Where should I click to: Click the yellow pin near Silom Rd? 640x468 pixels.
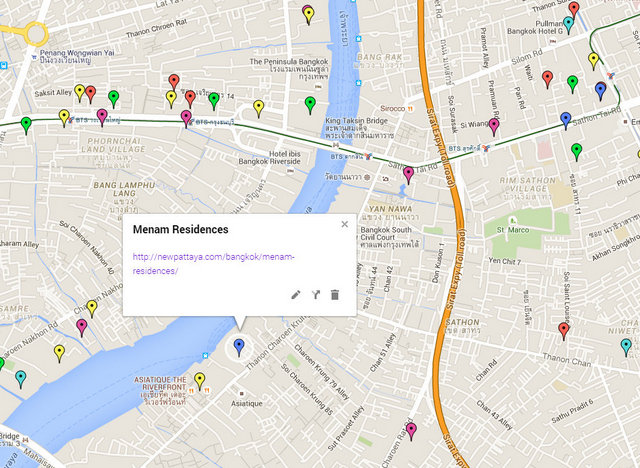pyautogui.click(x=593, y=61)
